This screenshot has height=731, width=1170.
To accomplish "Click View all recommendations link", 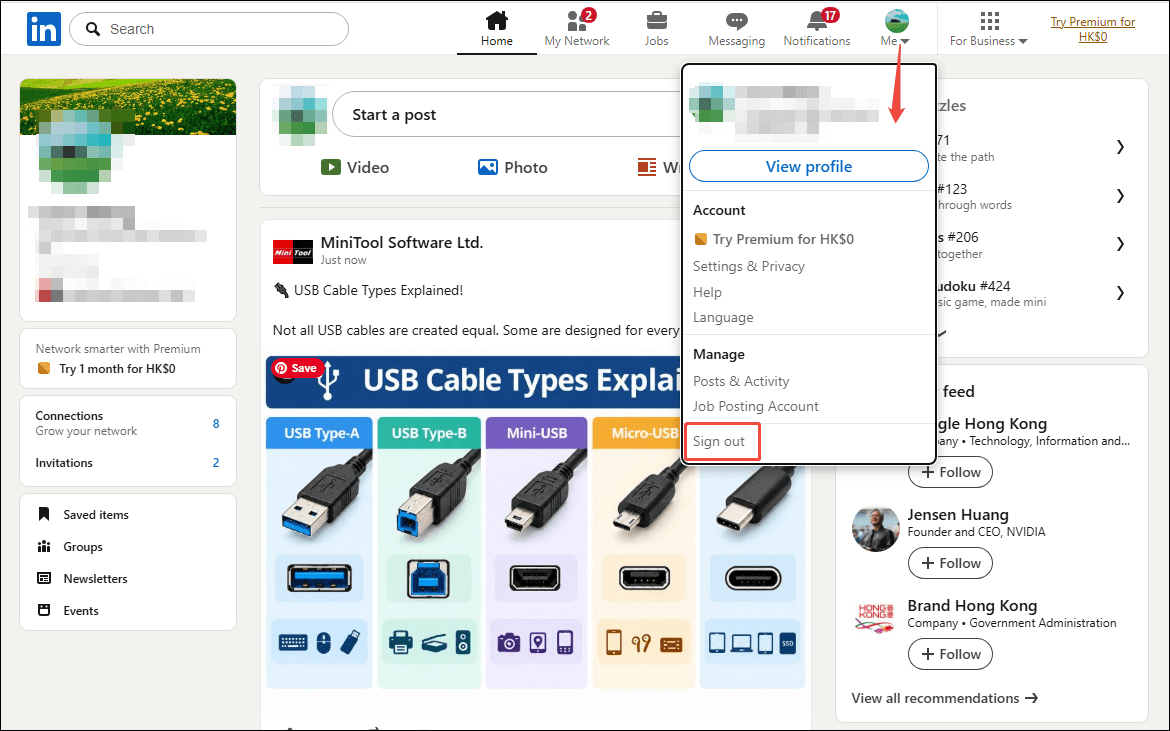I will (945, 698).
